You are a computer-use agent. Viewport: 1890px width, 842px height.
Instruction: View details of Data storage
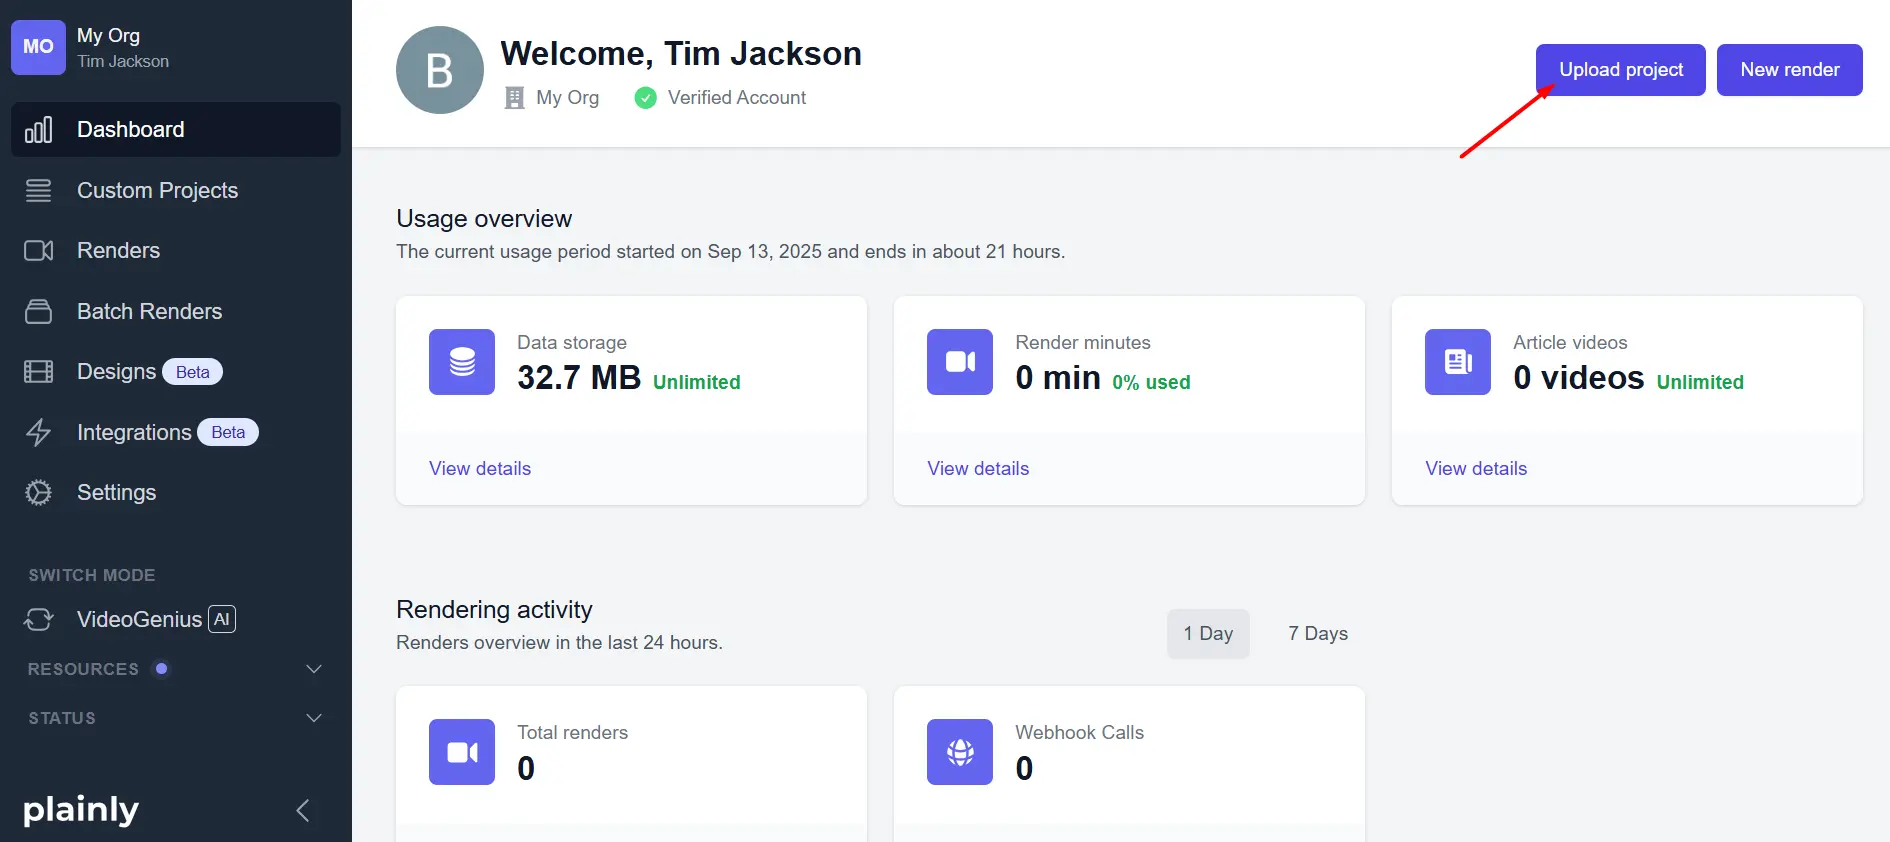click(x=480, y=469)
